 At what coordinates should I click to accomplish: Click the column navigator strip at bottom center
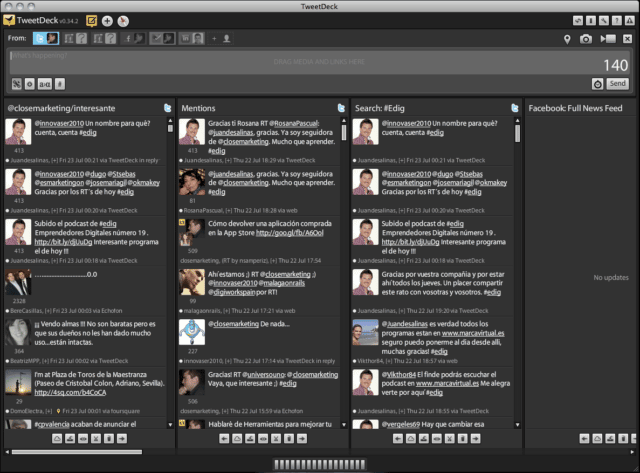pos(319,464)
